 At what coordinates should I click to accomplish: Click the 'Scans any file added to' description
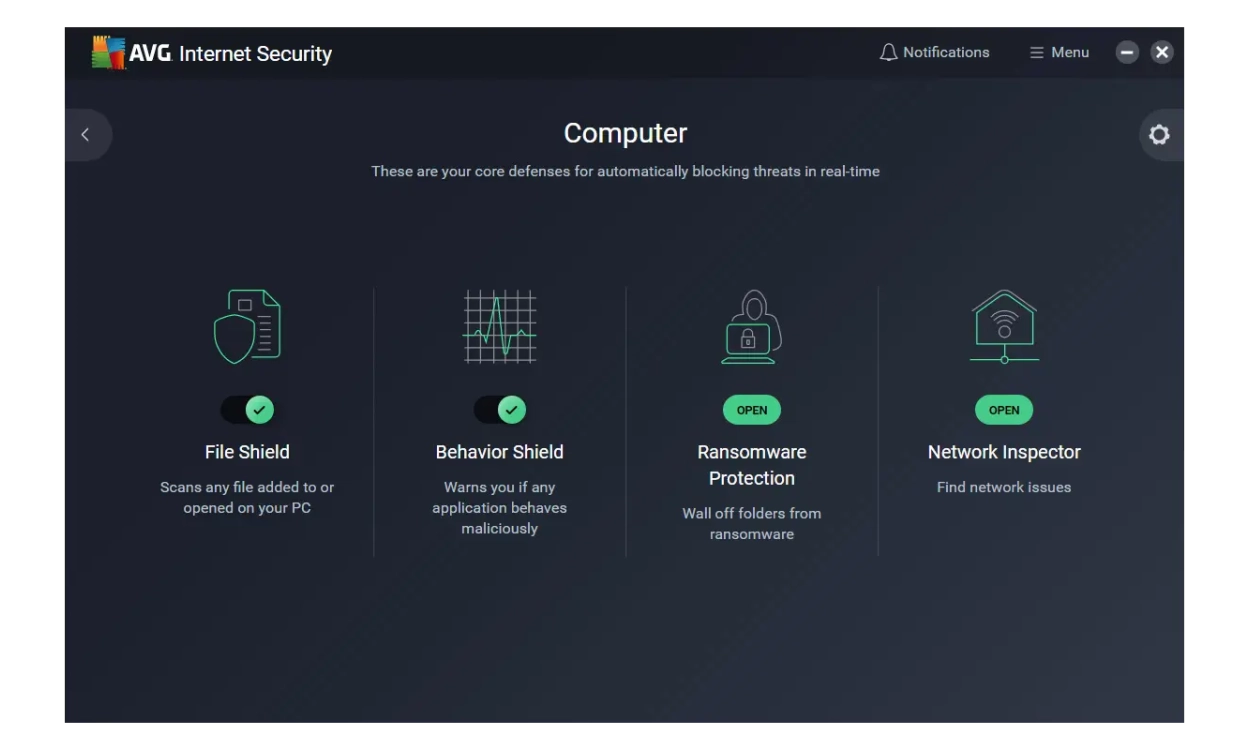pyautogui.click(x=247, y=498)
